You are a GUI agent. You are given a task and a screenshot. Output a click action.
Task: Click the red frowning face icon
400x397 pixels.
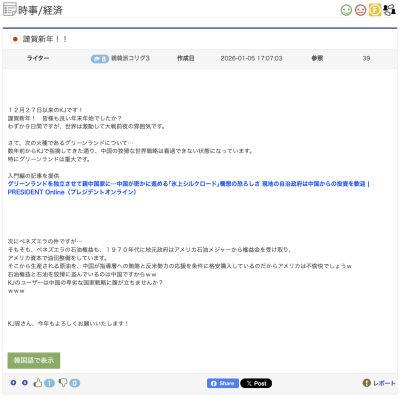tap(360, 10)
